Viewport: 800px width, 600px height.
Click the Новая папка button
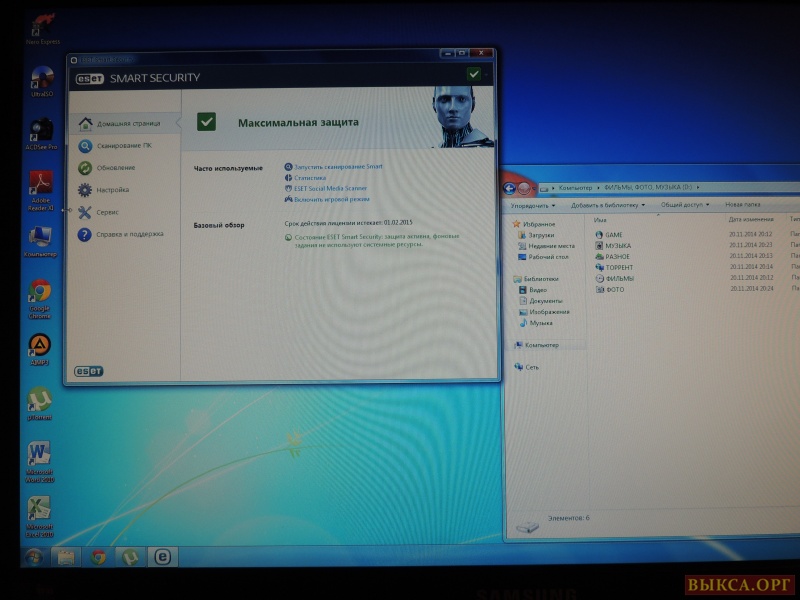click(742, 205)
